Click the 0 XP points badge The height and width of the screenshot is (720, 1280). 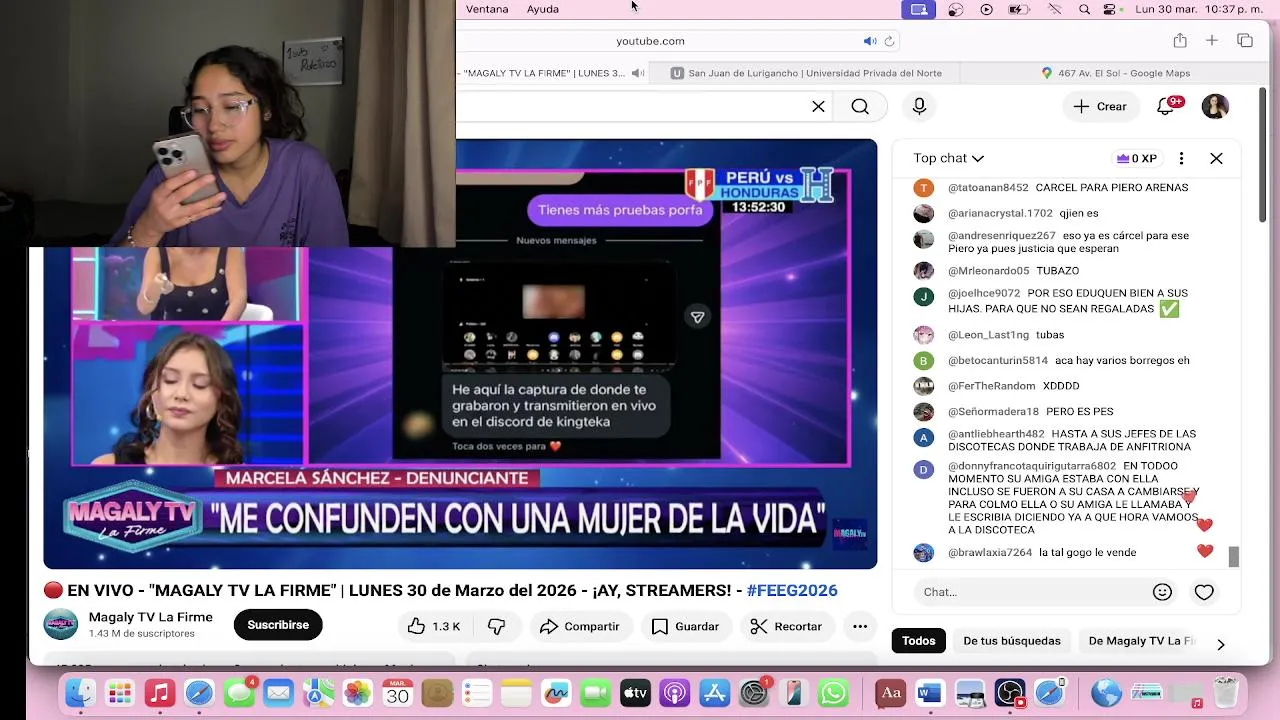point(1137,158)
